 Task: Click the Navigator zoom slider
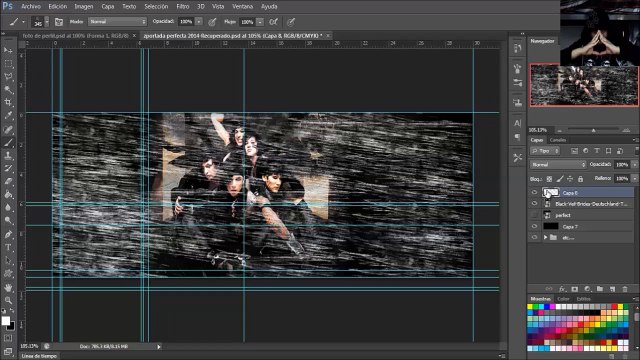(x=593, y=130)
